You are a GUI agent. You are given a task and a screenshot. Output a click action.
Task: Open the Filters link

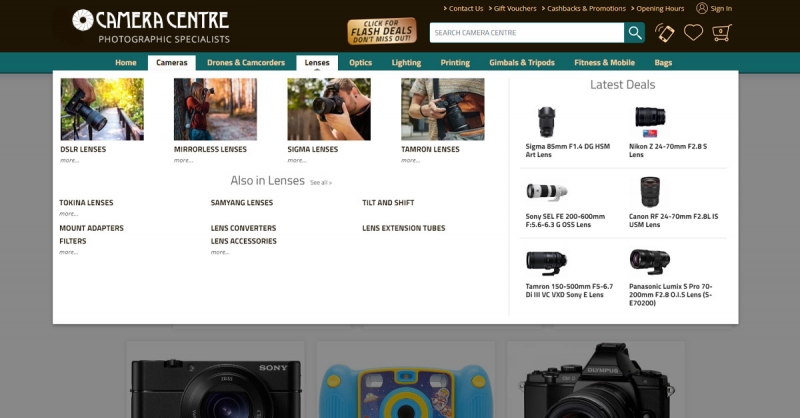(x=73, y=241)
